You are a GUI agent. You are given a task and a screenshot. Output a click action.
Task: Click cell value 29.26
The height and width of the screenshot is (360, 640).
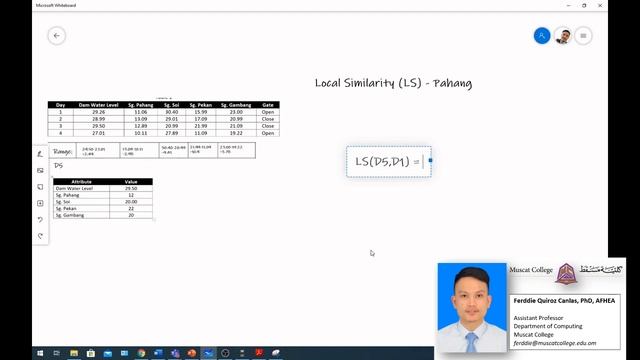coord(98,112)
